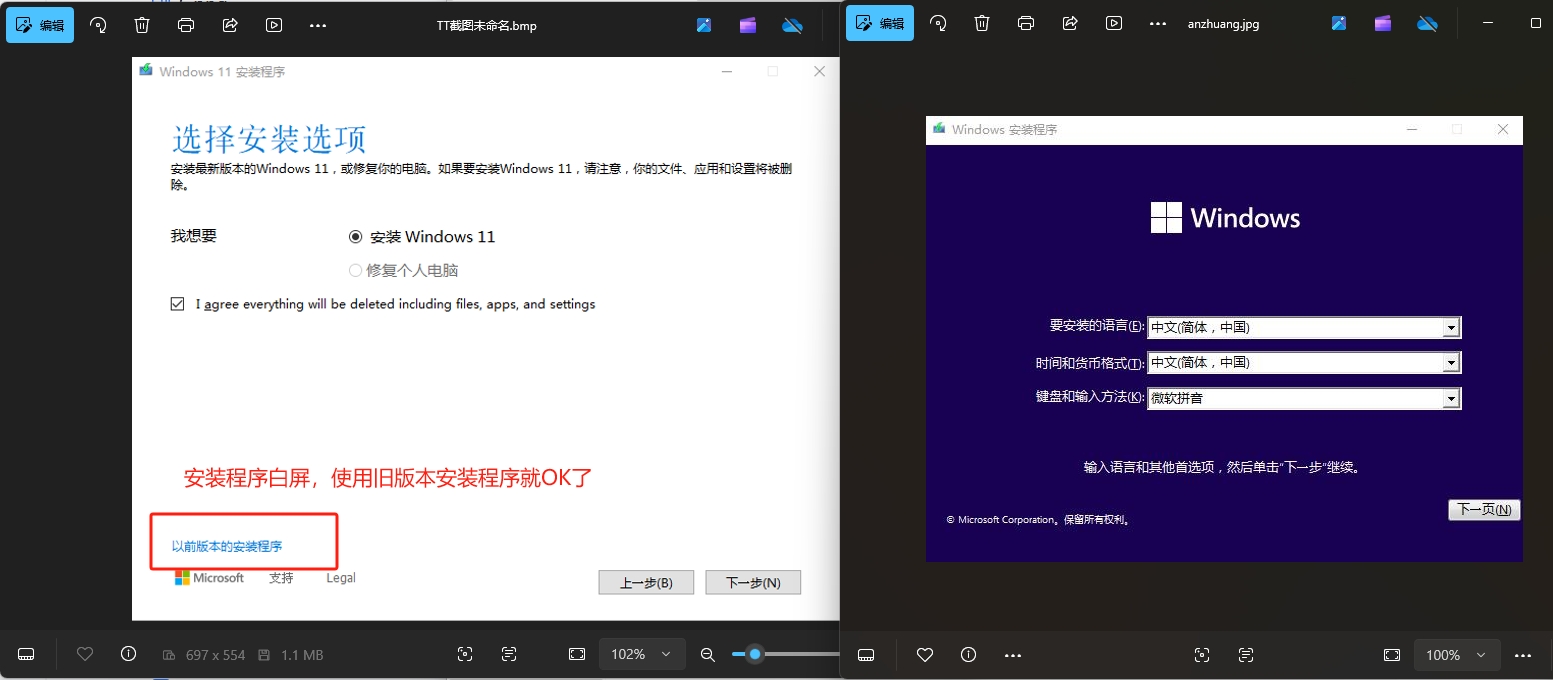Maximize the anzhuang.jpg Photos window
The height and width of the screenshot is (680, 1553).
click(1536, 23)
